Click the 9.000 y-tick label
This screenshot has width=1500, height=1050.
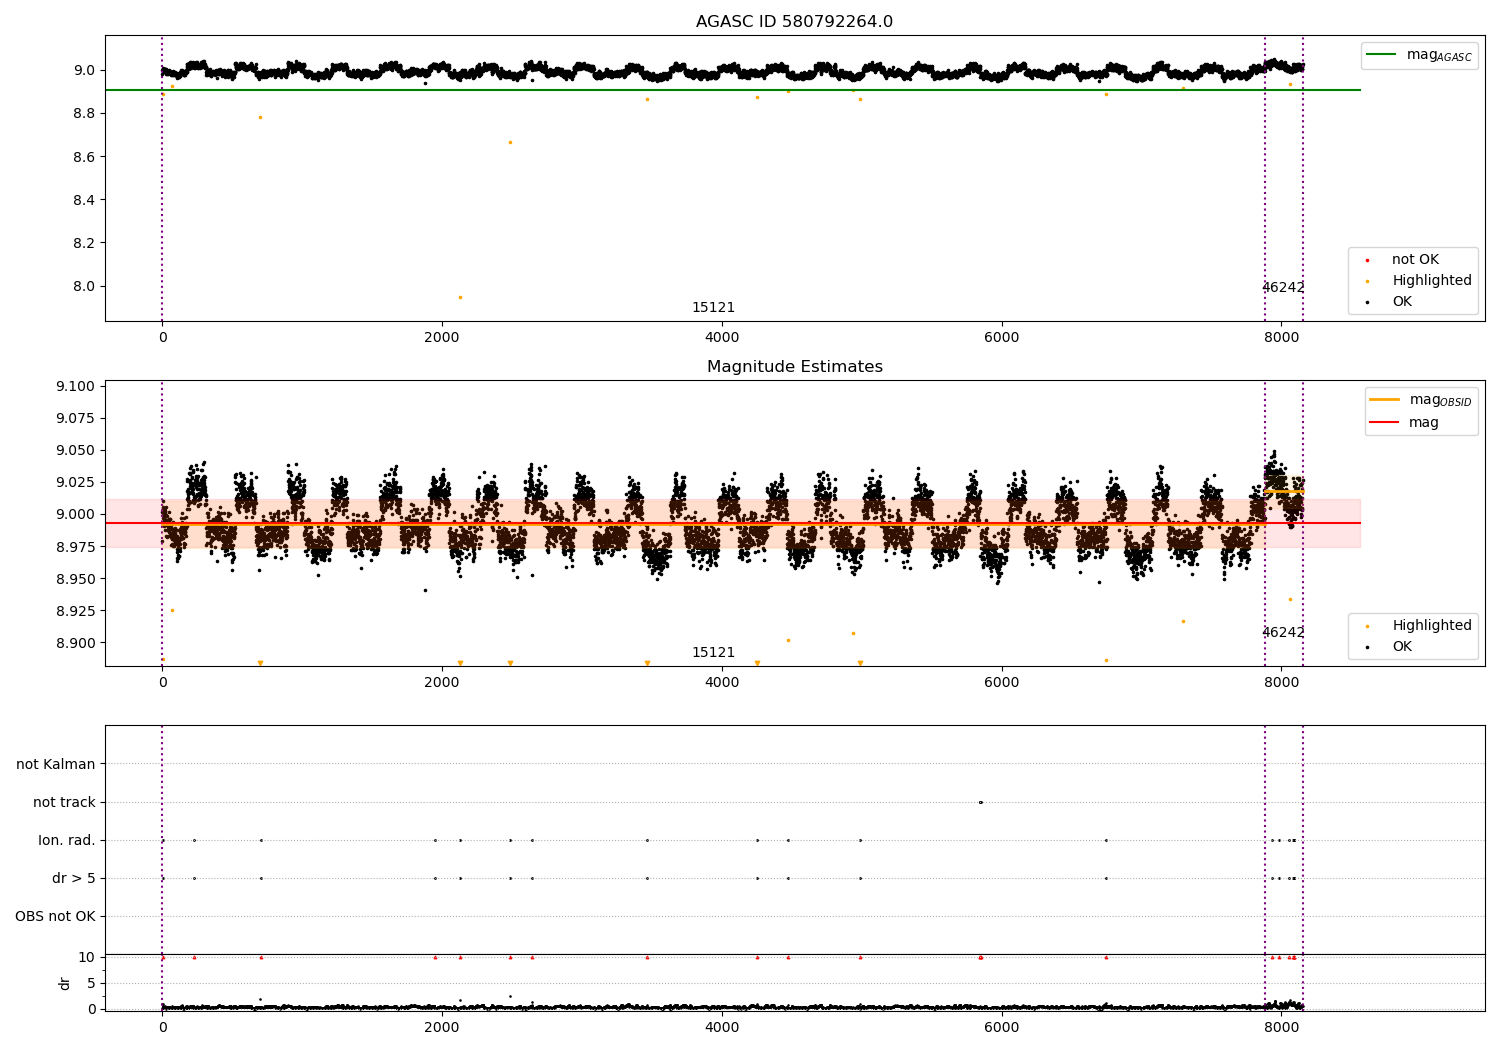tap(76, 514)
